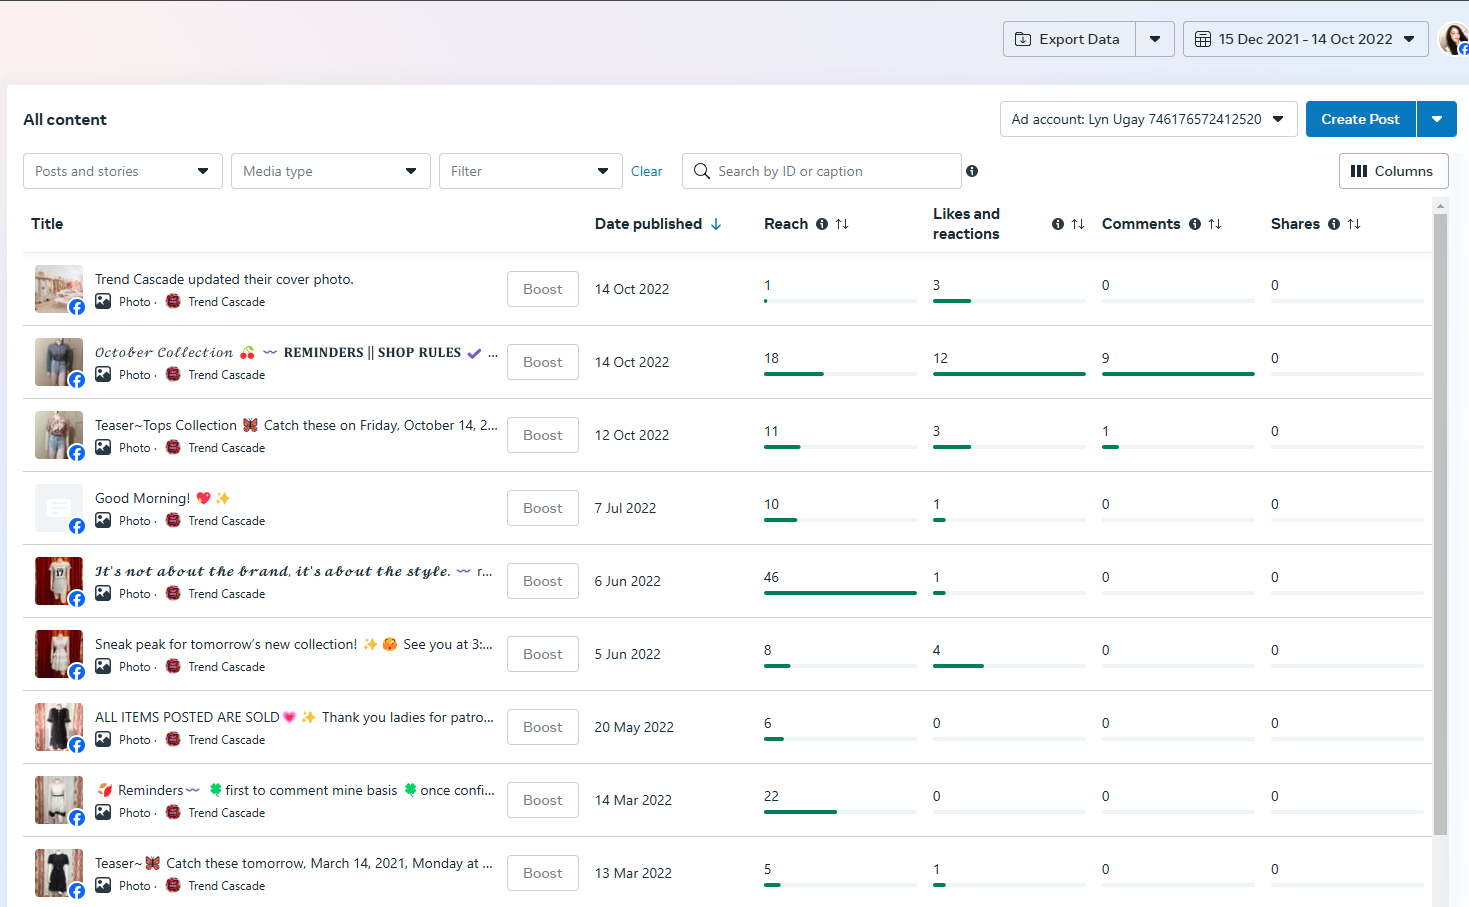The height and width of the screenshot is (907, 1469).
Task: Clear the applied filters link
Action: pos(647,171)
